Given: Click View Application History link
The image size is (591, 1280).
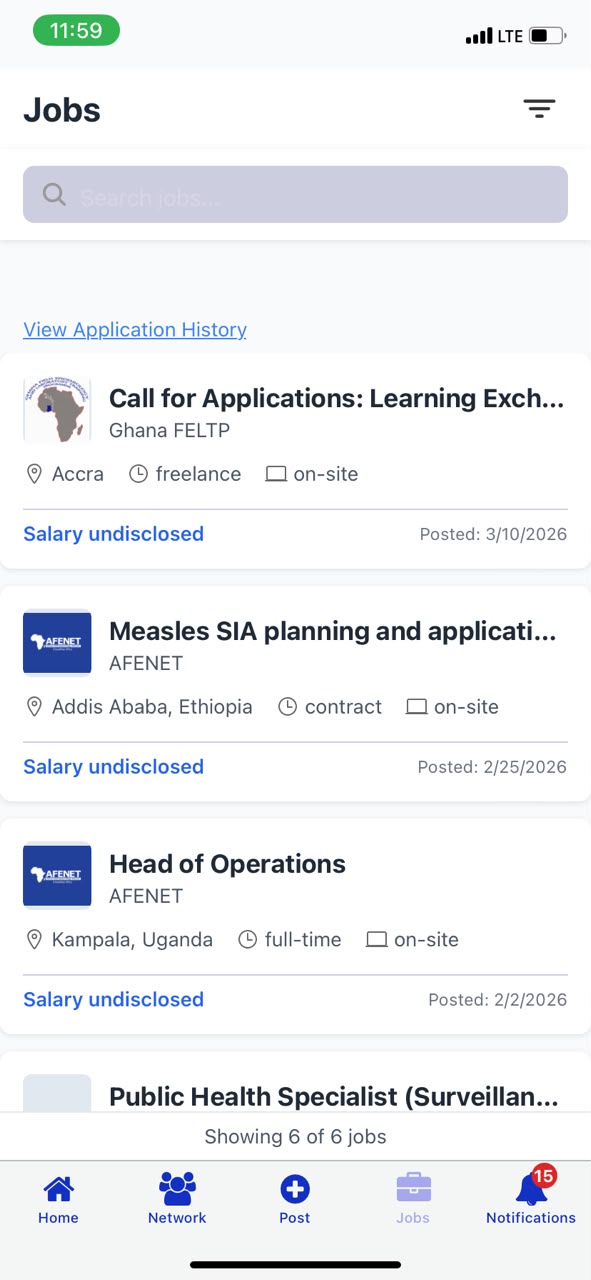Looking at the screenshot, I should [135, 329].
